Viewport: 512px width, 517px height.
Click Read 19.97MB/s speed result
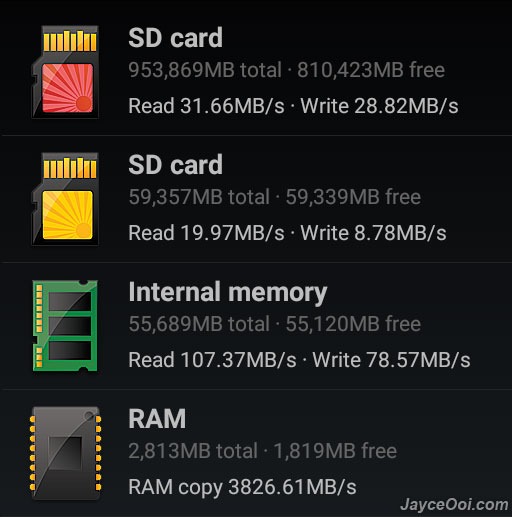206,233
